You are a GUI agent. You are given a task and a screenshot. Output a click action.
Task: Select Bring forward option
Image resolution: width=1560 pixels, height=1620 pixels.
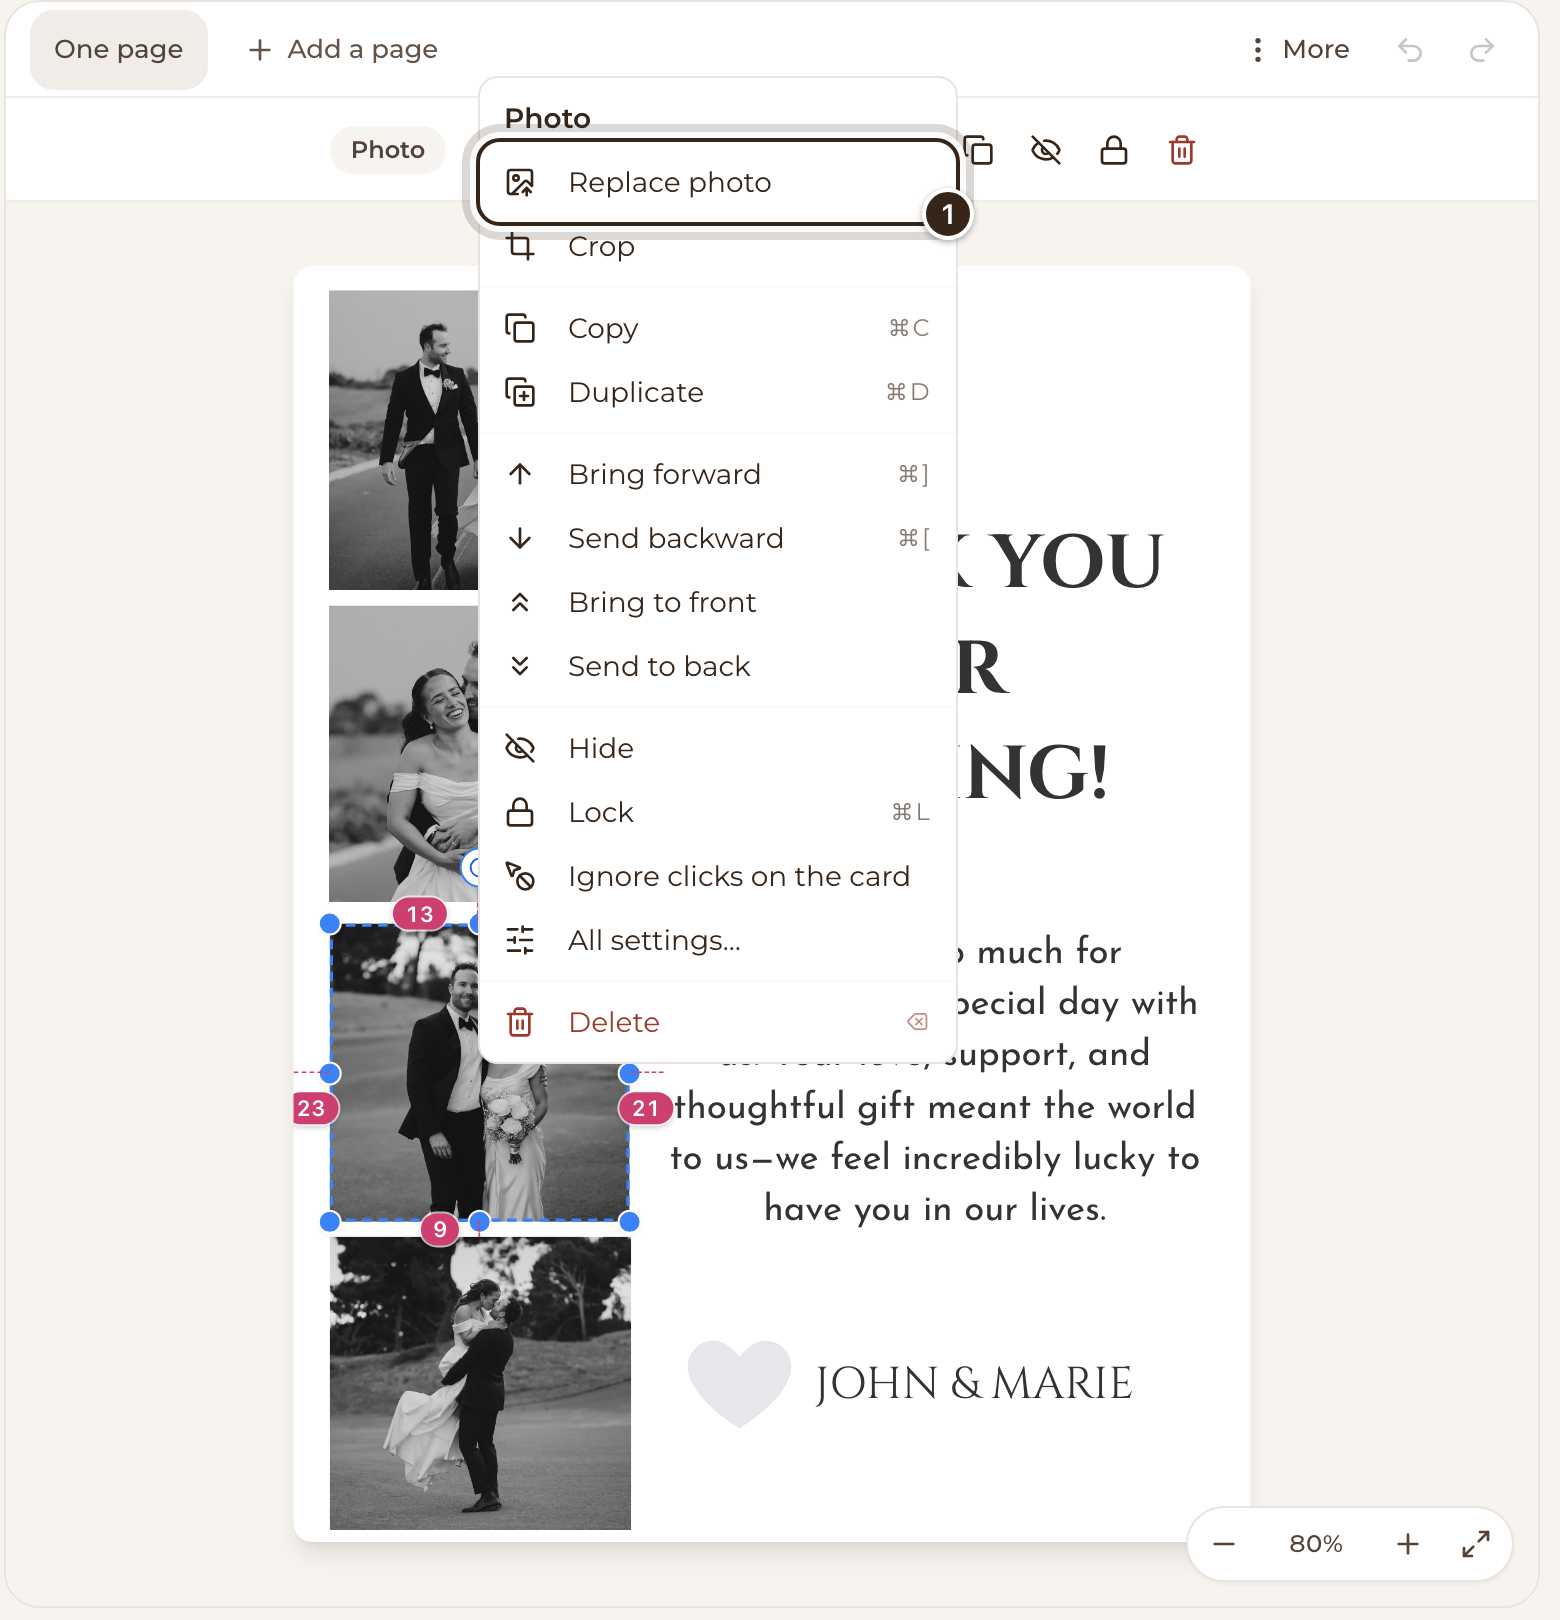[x=717, y=474]
